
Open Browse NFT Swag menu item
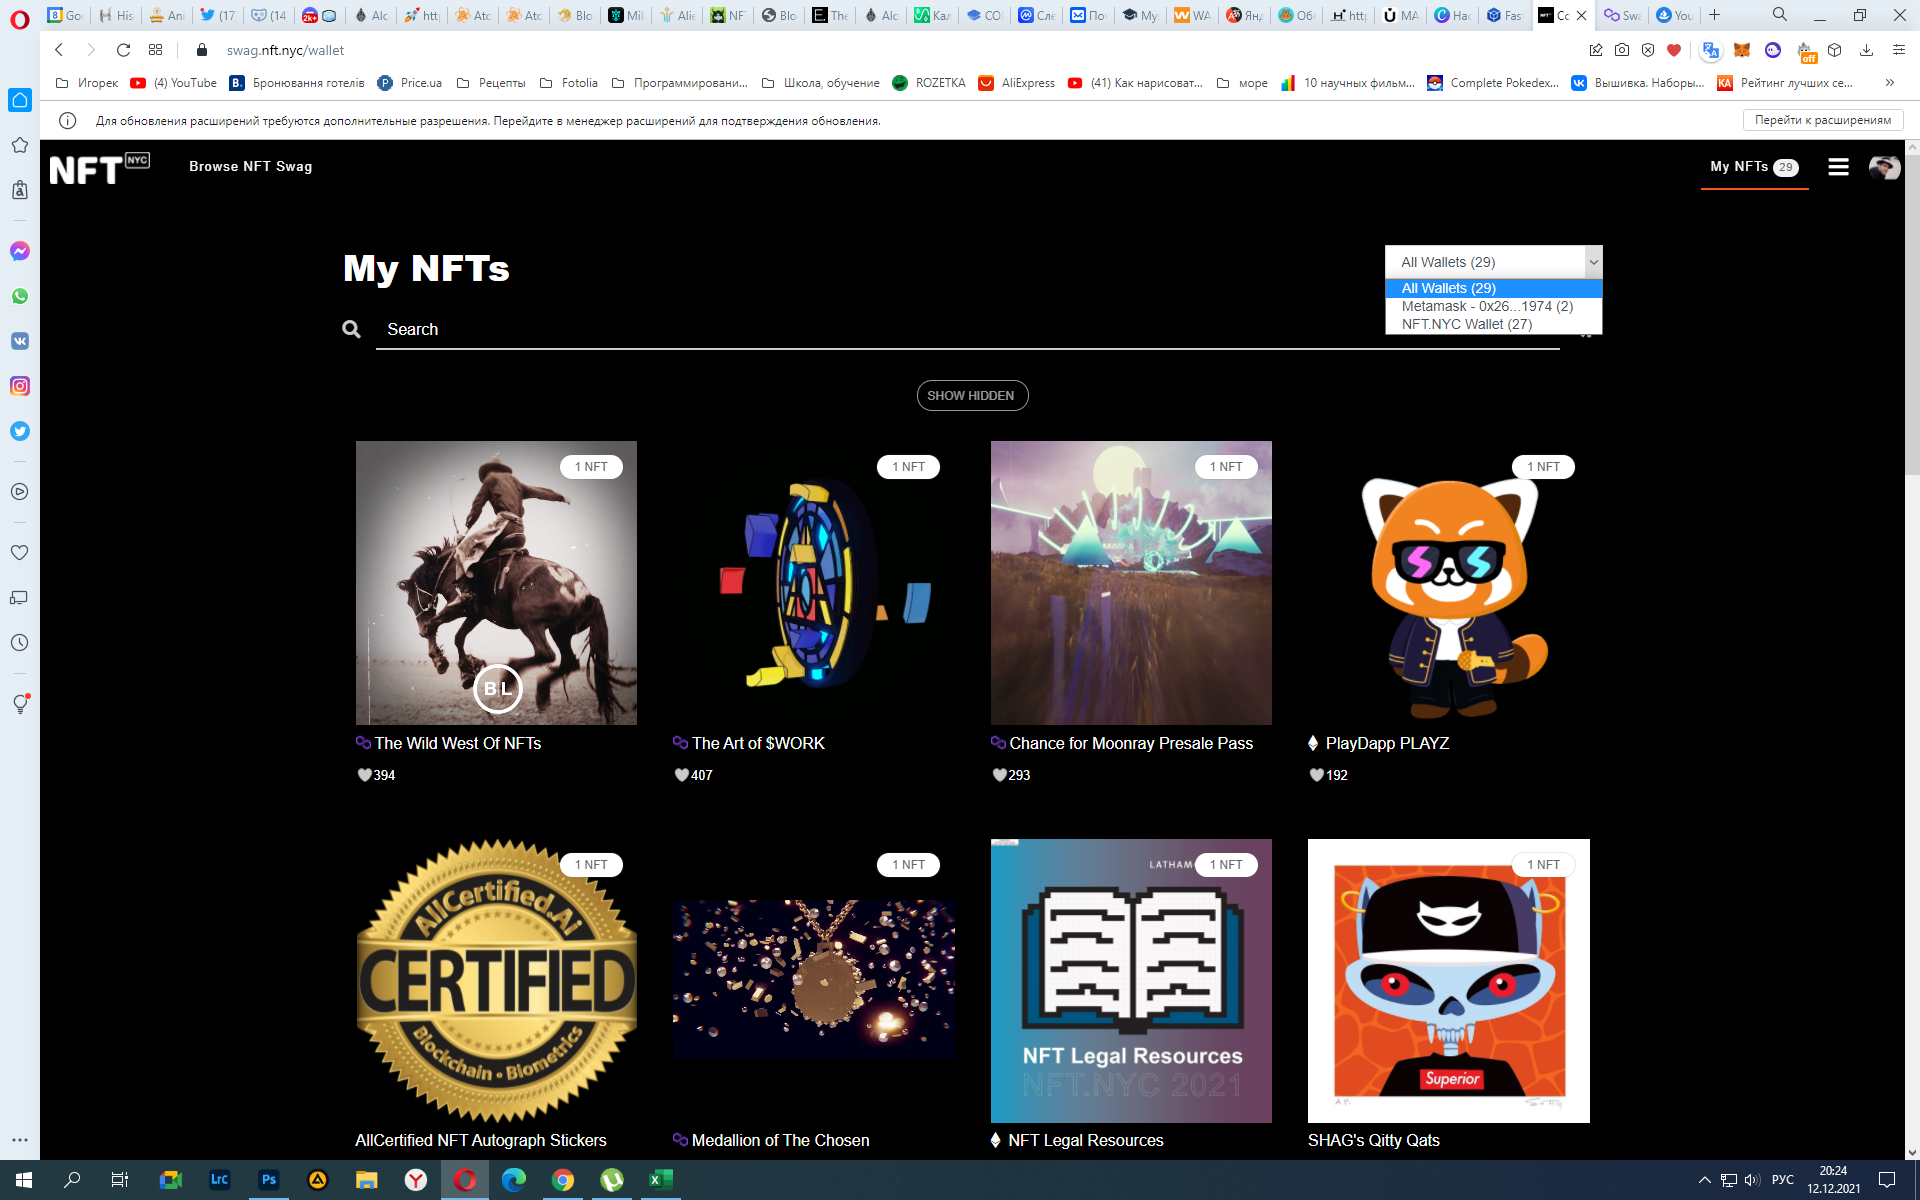coord(251,167)
